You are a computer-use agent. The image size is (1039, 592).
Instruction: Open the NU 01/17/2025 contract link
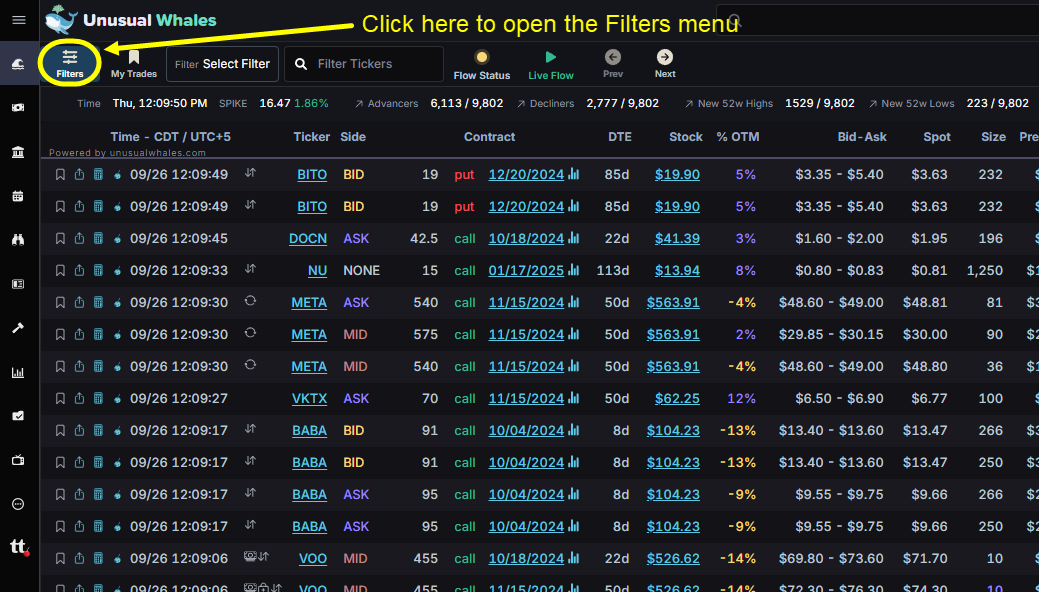tap(526, 270)
